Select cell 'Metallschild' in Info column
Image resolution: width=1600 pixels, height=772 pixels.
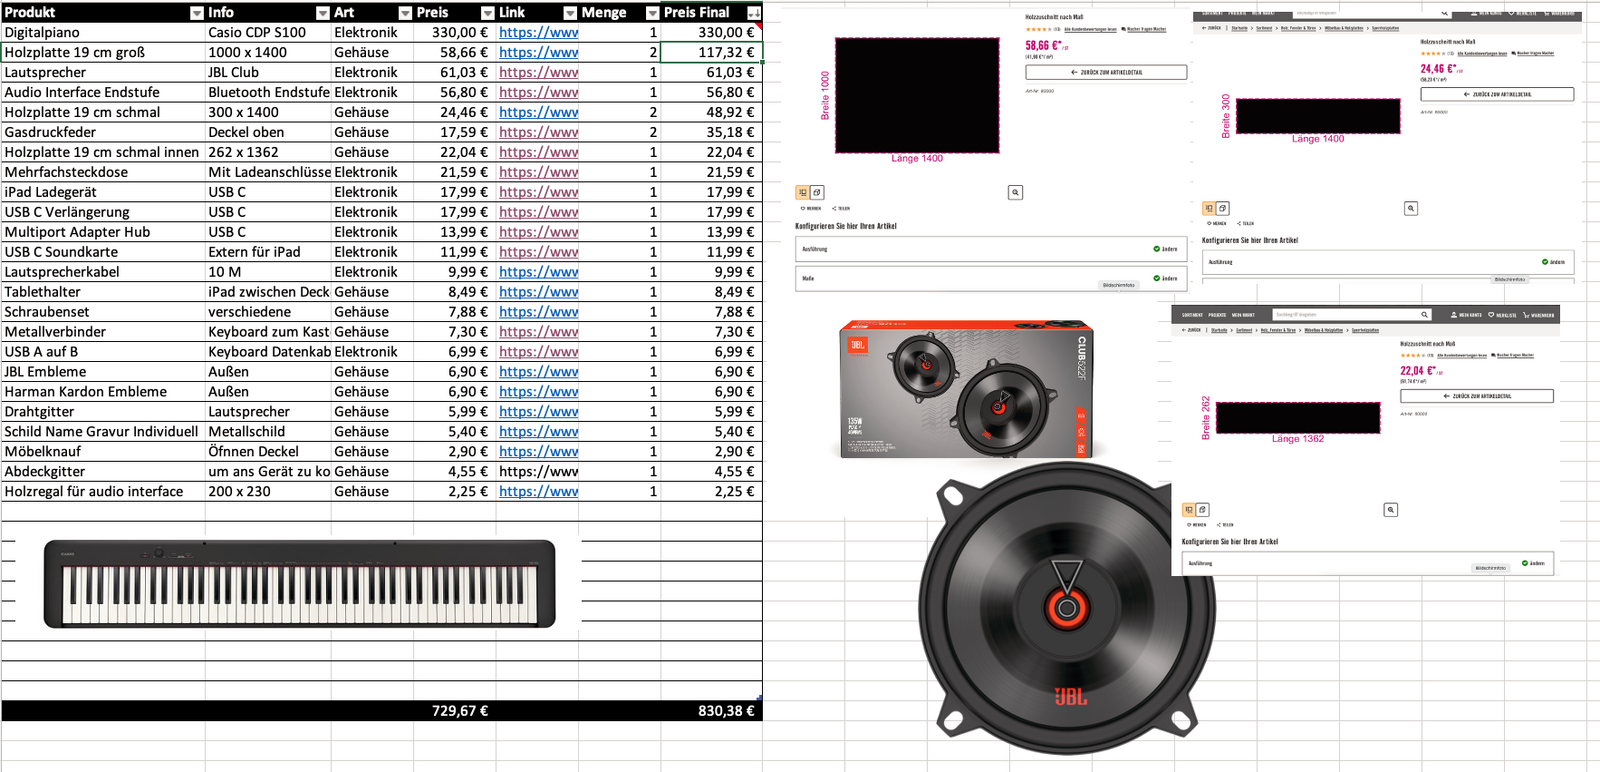pos(268,432)
